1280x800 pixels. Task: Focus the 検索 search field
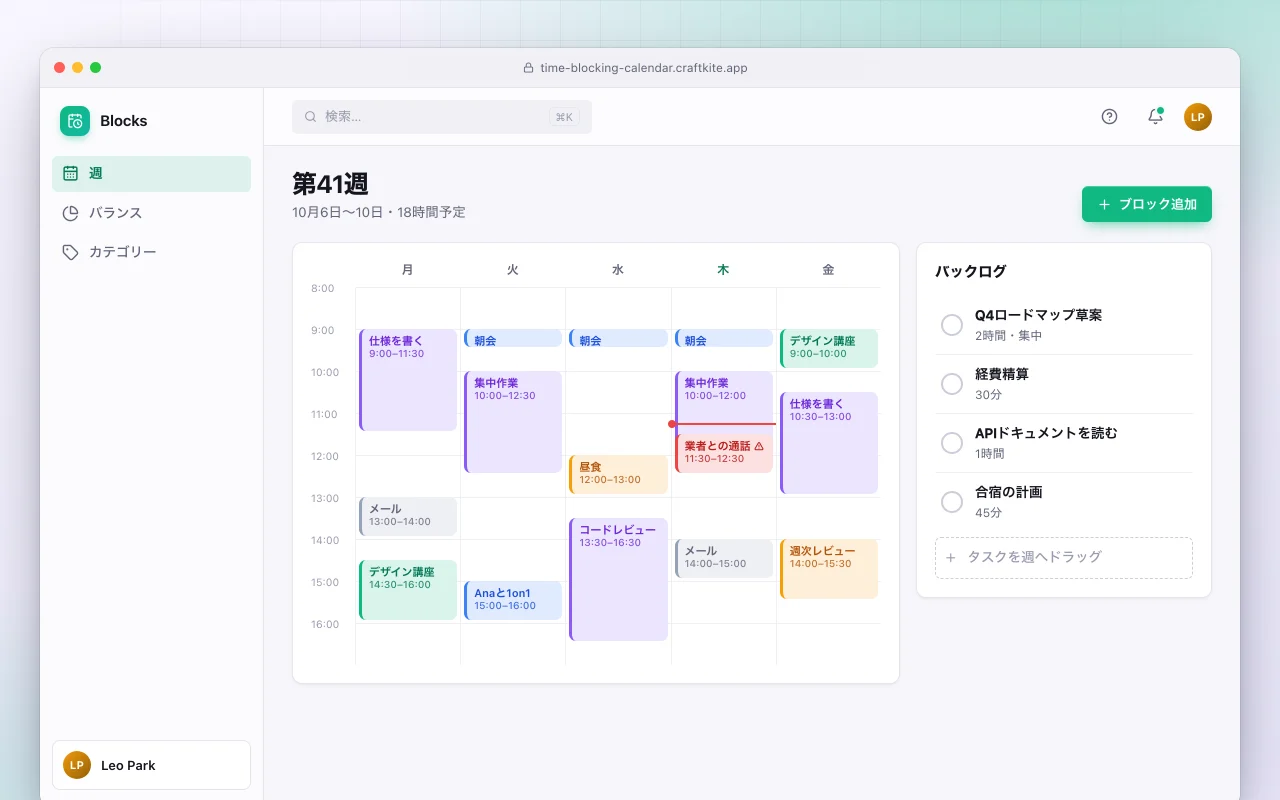442,117
